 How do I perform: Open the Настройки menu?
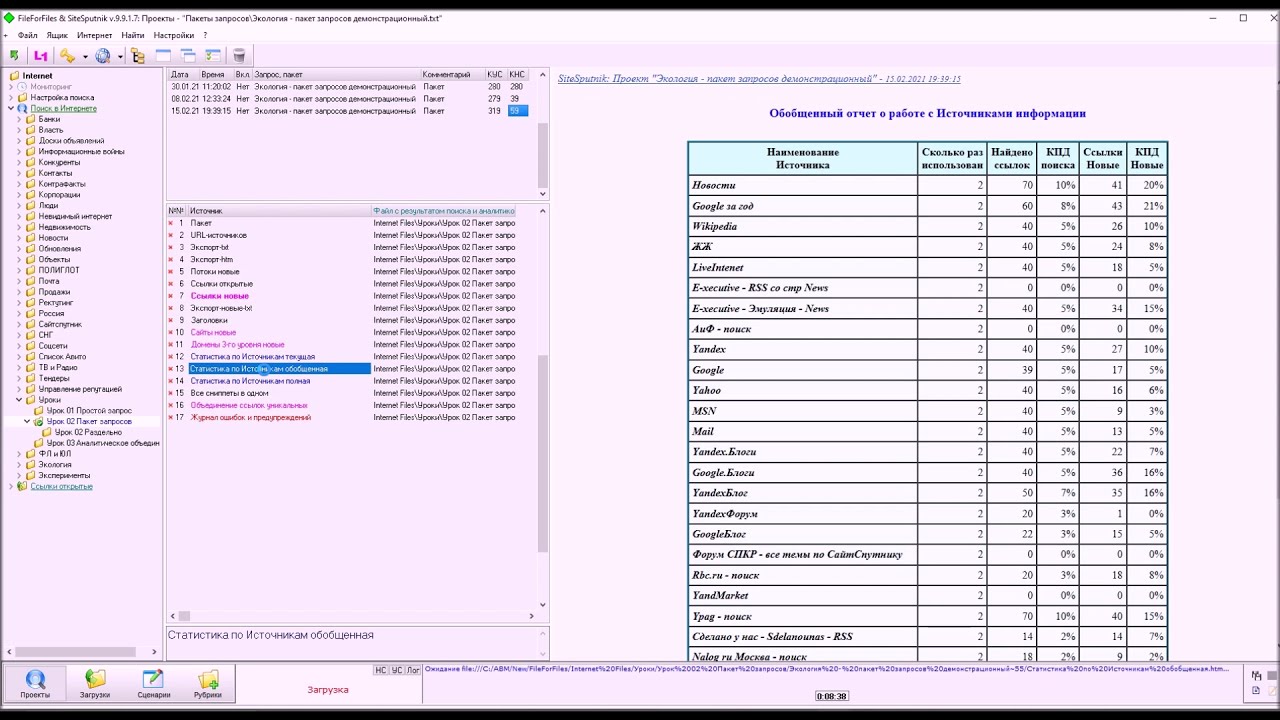(x=174, y=35)
